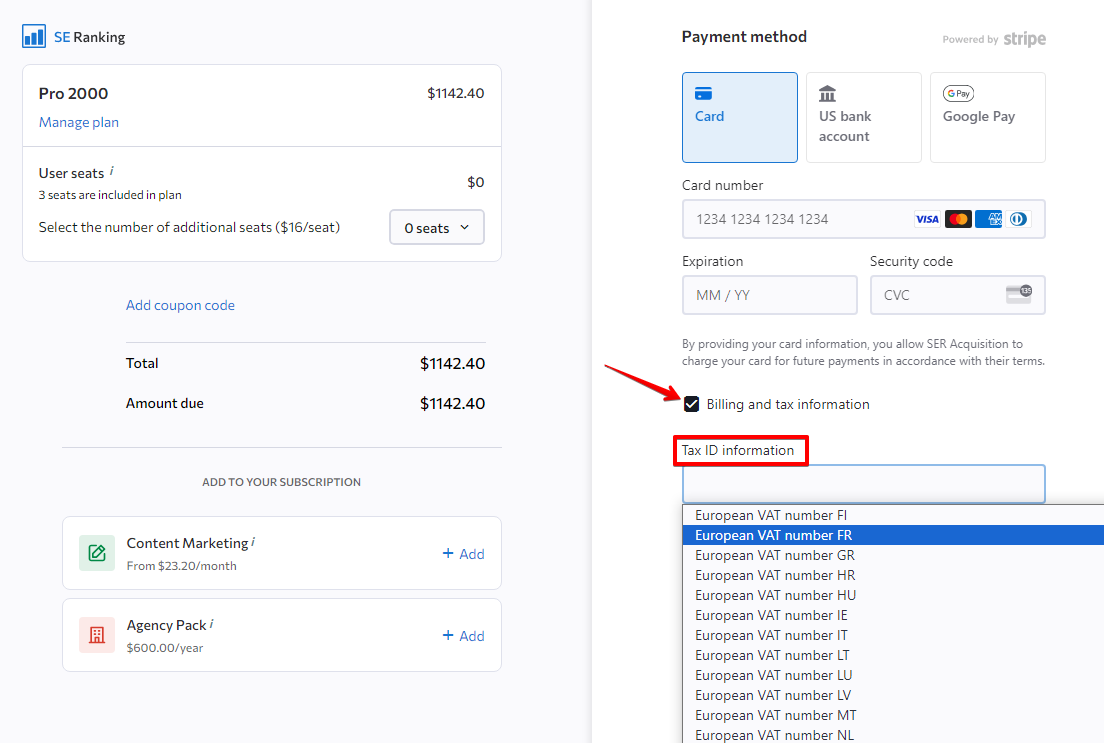Viewport: 1104px width, 743px height.
Task: Click Add coupon code link
Action: click(180, 305)
